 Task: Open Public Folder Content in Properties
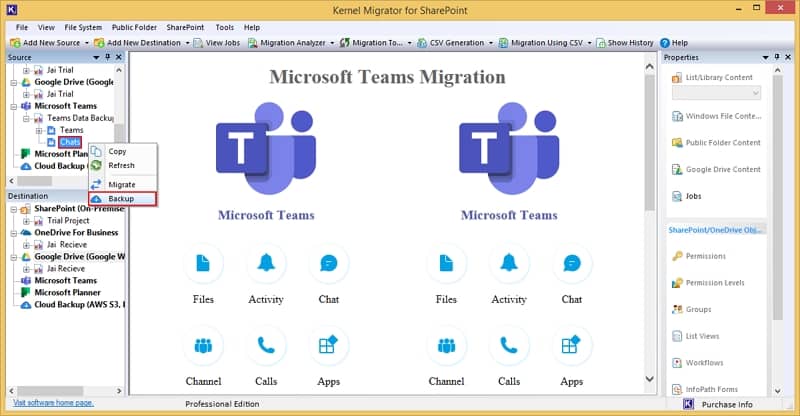click(716, 143)
